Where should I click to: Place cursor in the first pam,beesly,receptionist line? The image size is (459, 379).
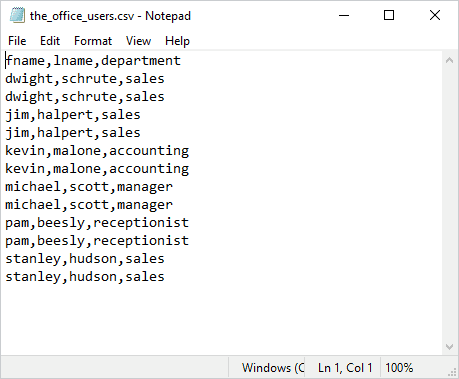97,223
